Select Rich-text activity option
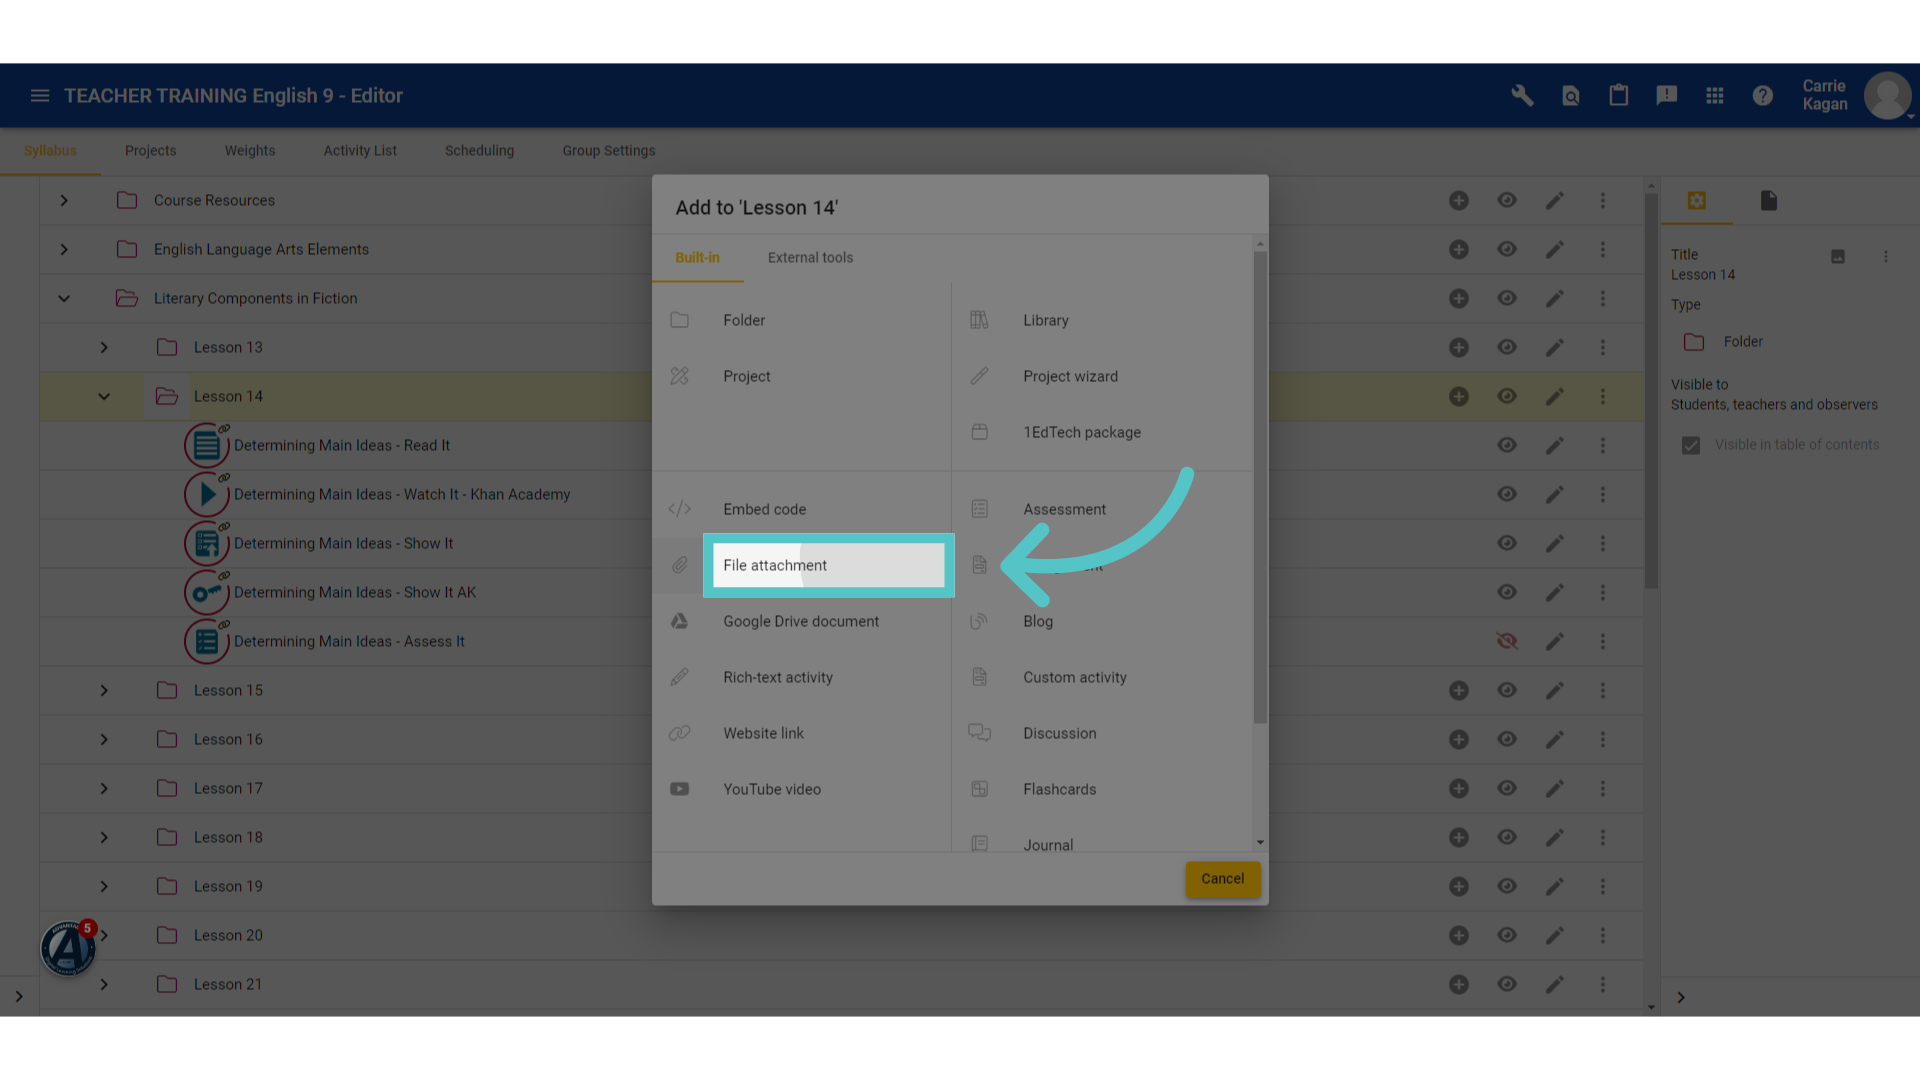 point(801,678)
